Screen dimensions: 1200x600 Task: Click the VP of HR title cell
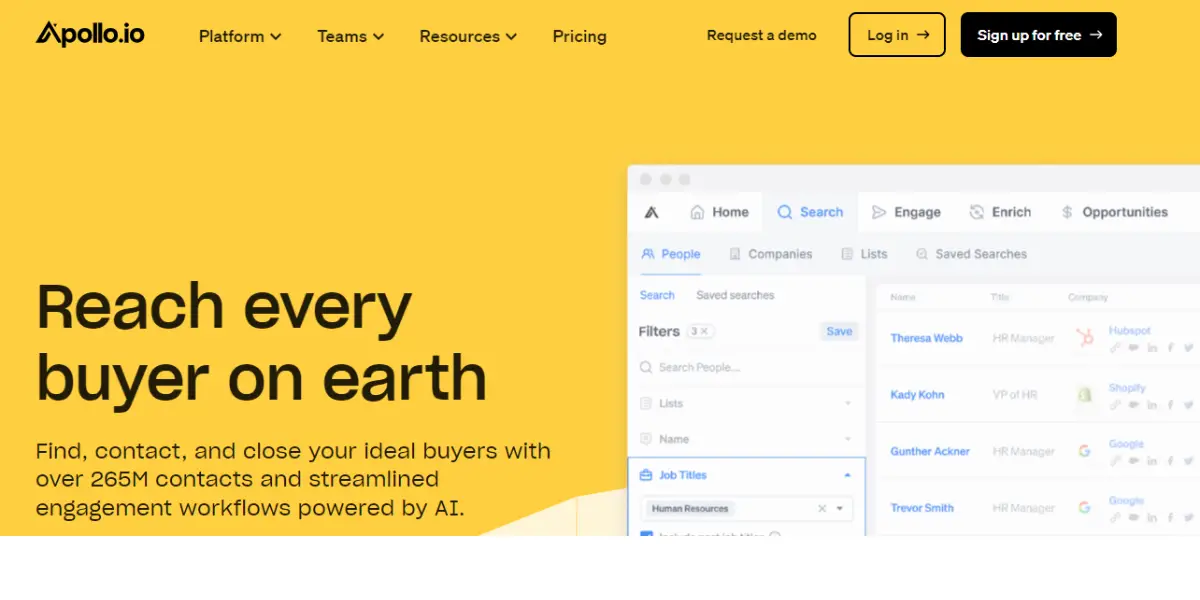click(1015, 395)
